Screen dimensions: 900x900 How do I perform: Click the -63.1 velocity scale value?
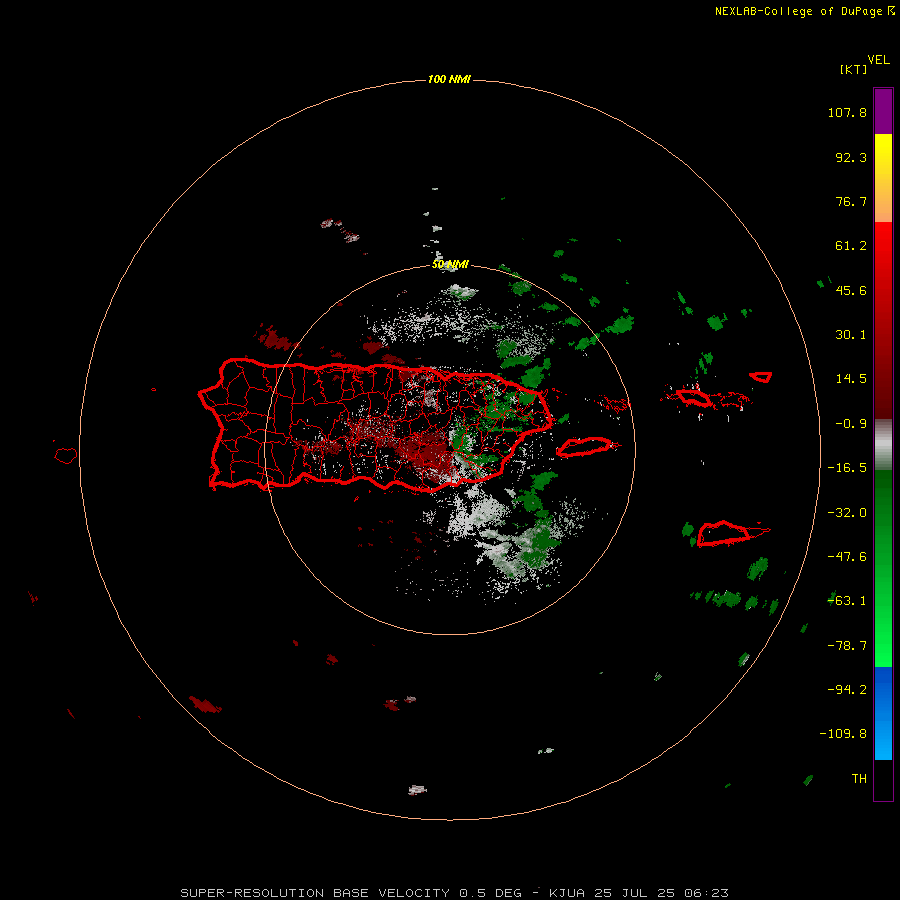click(x=847, y=601)
